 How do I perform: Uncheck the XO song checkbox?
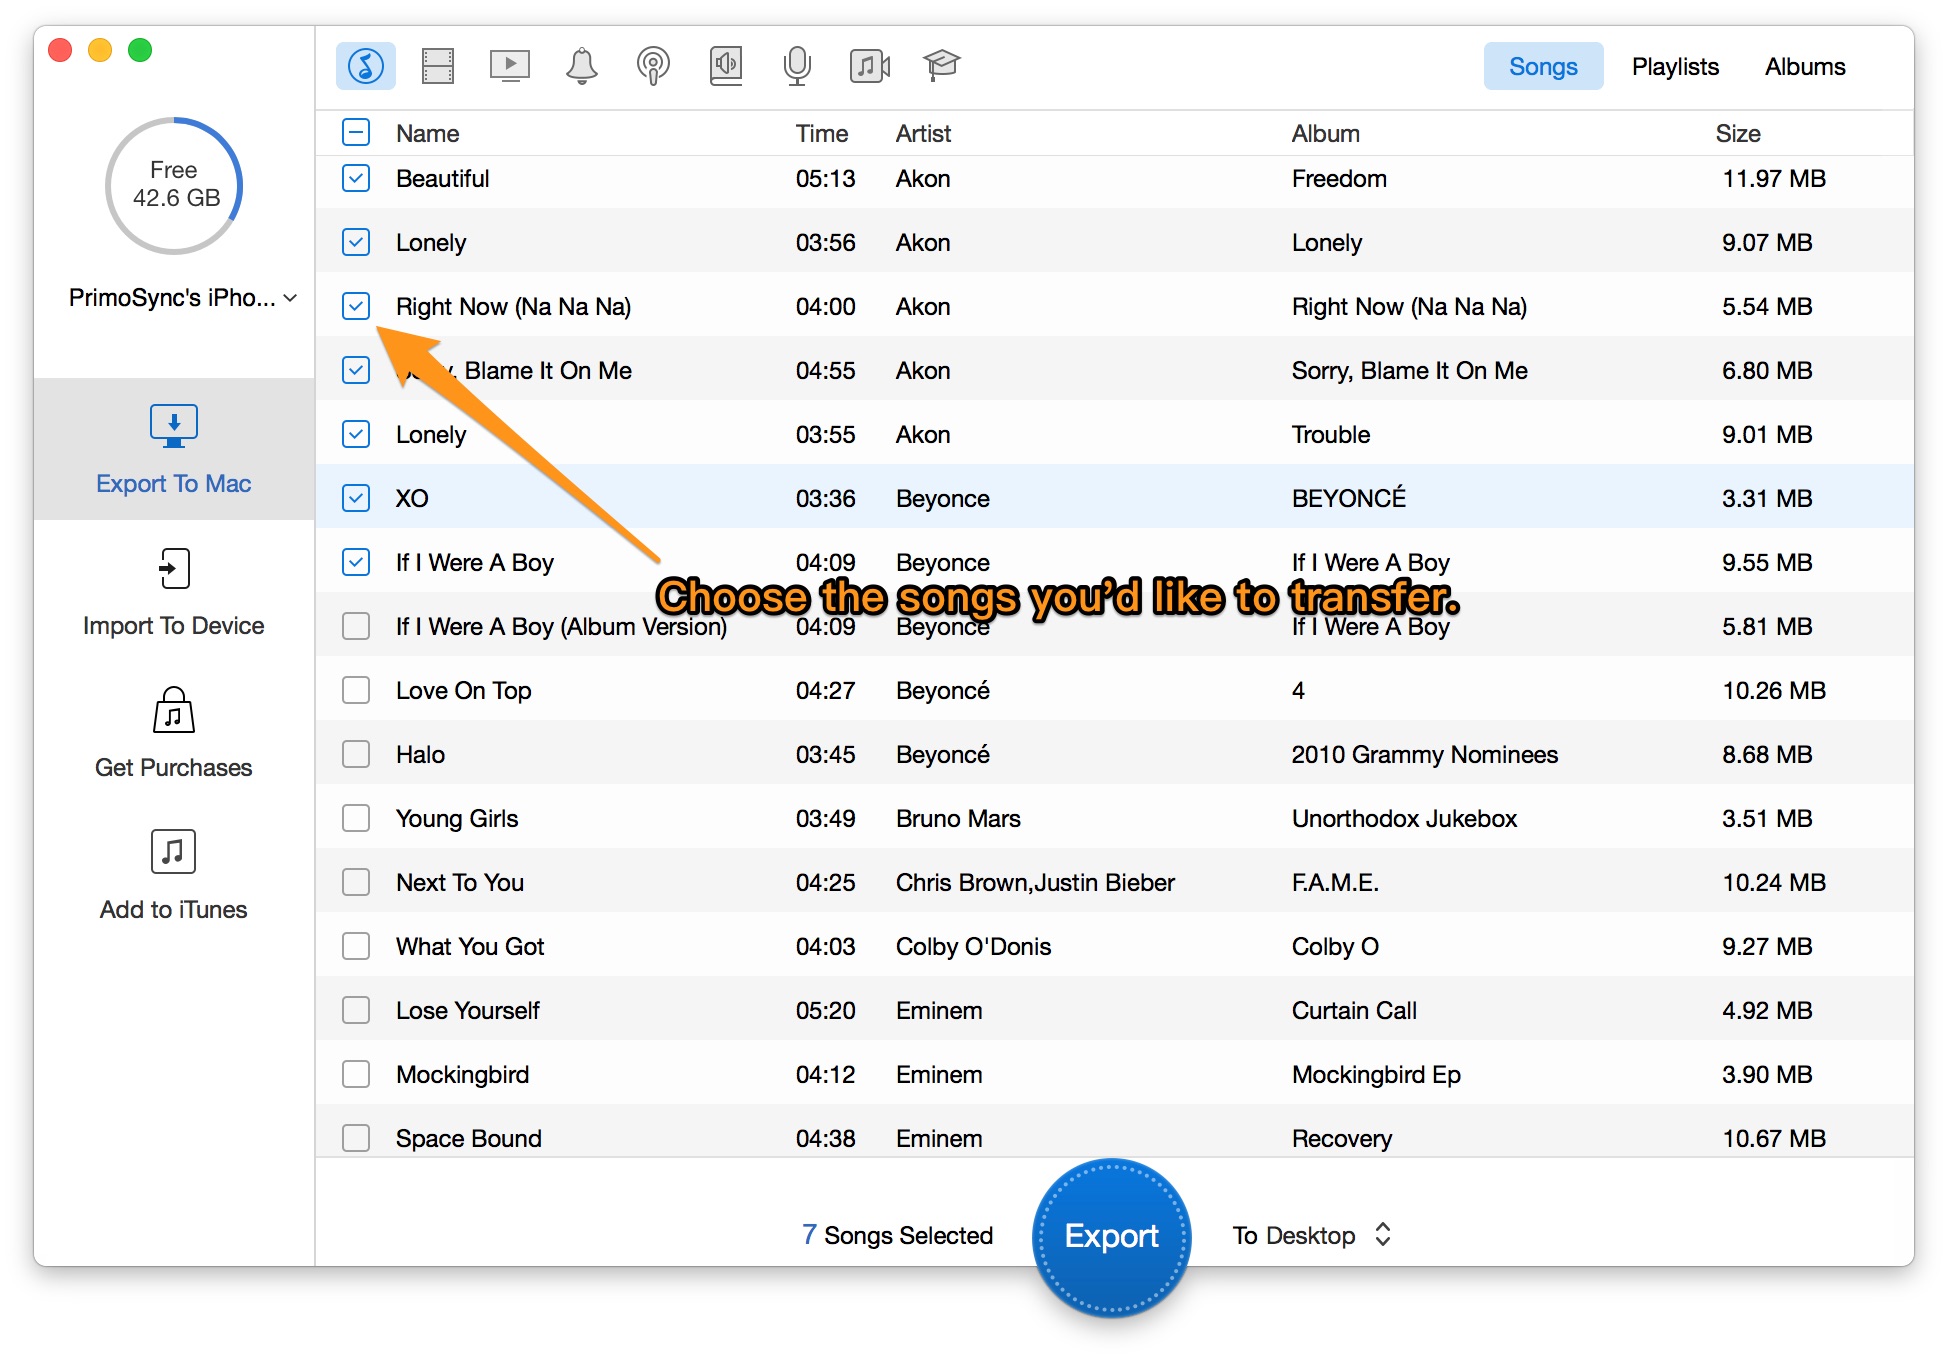tap(356, 498)
